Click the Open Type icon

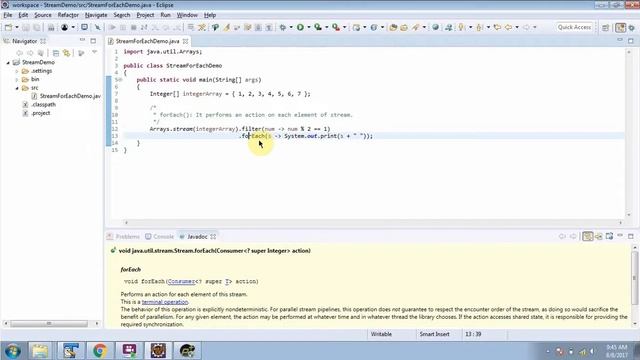393,27
